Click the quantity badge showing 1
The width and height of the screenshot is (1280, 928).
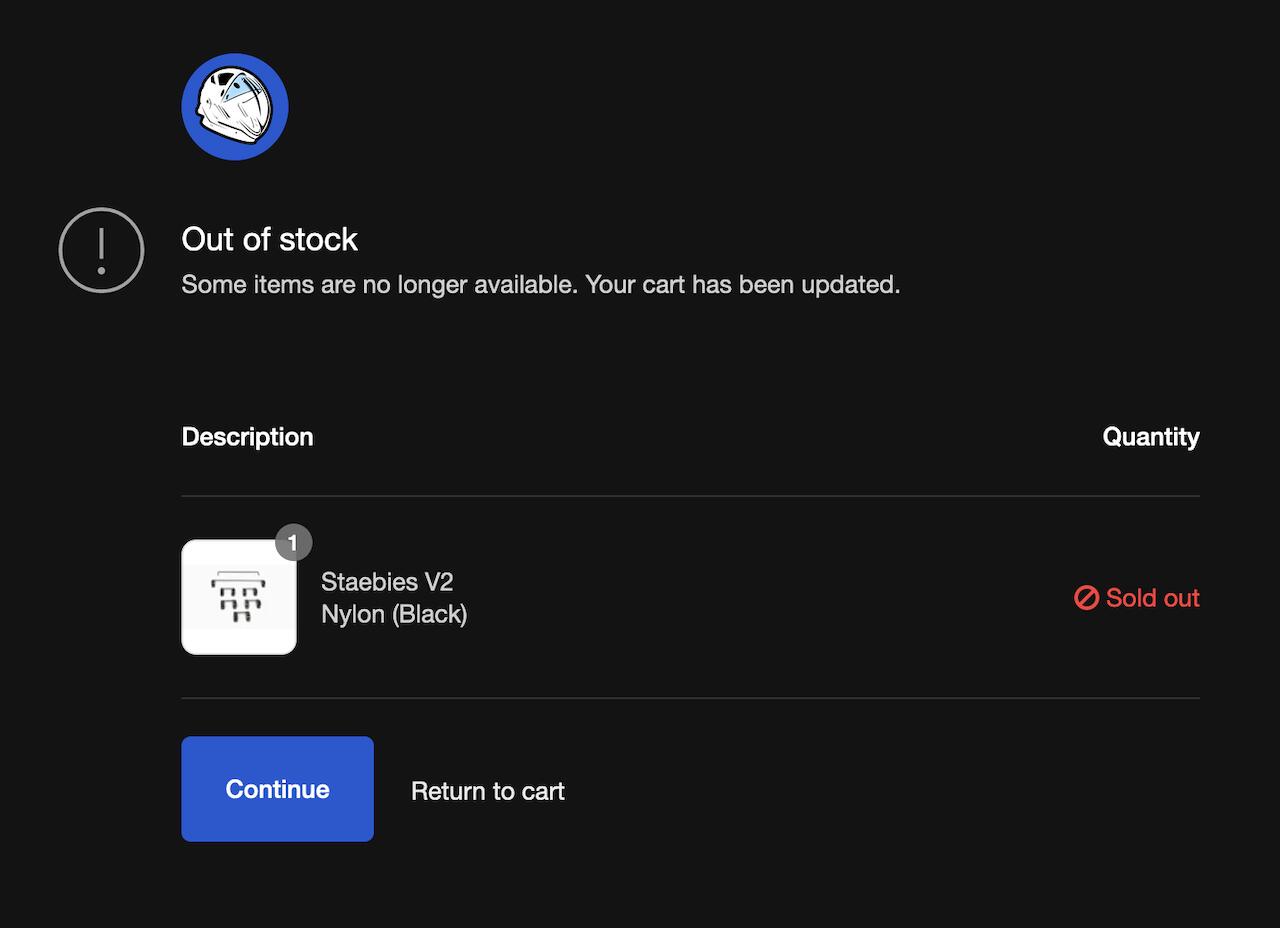[293, 543]
